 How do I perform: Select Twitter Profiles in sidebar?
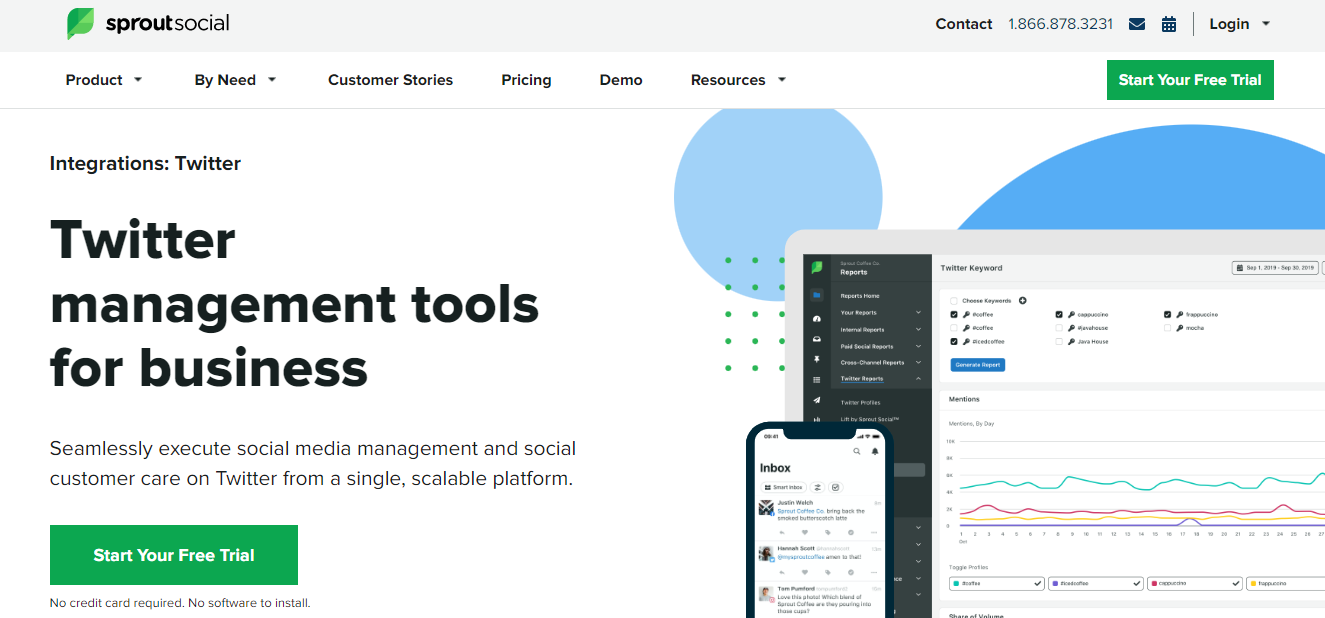(x=861, y=402)
